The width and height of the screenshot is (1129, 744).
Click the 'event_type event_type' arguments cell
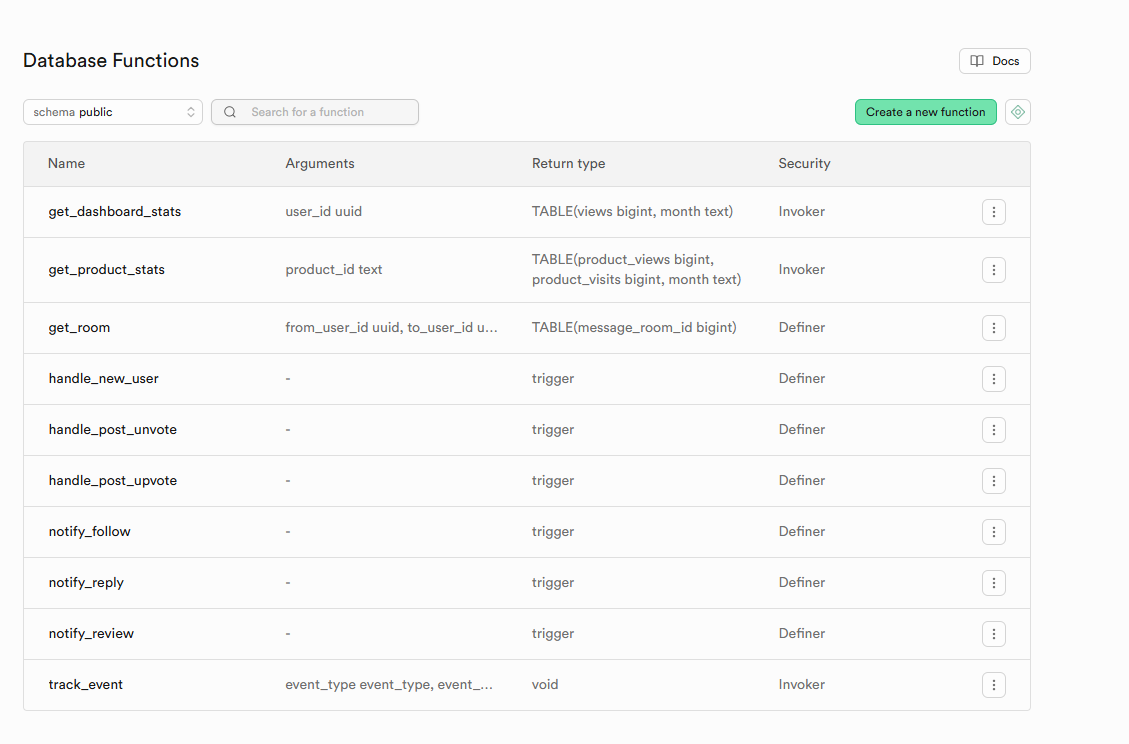(389, 685)
